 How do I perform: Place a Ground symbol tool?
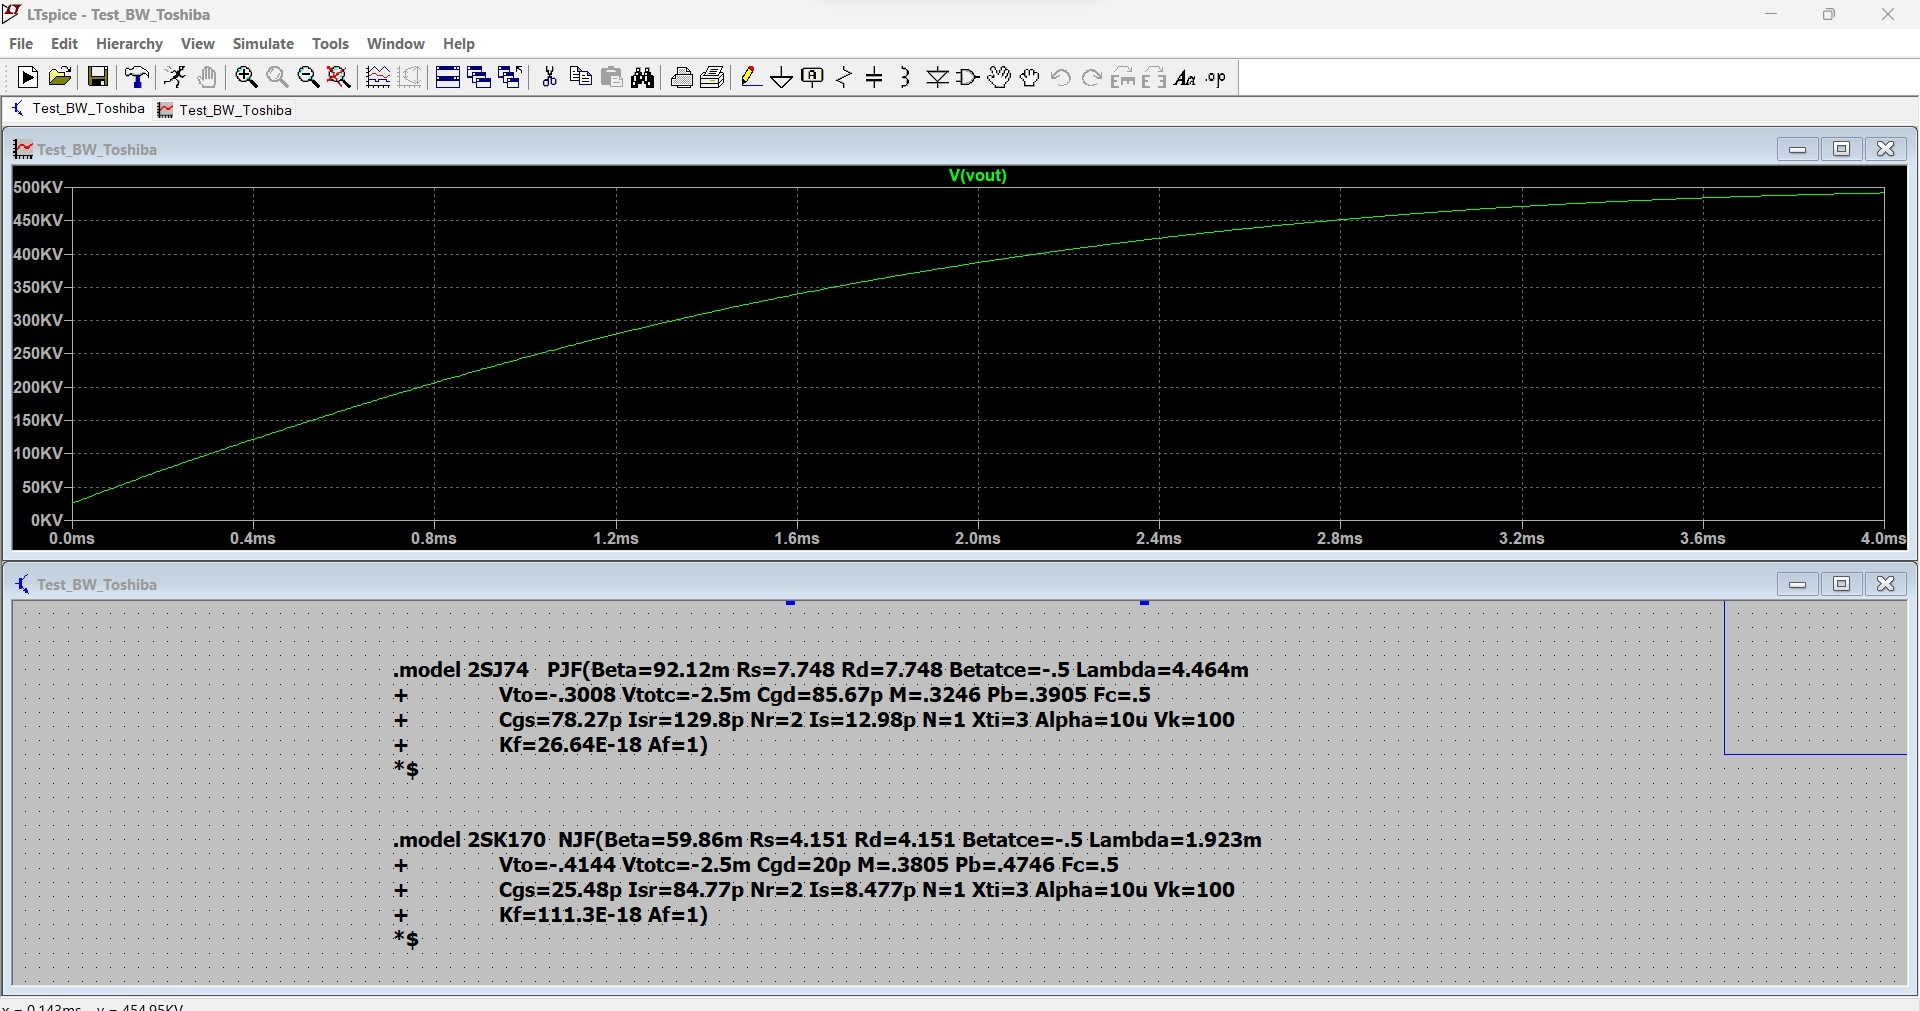click(x=782, y=78)
